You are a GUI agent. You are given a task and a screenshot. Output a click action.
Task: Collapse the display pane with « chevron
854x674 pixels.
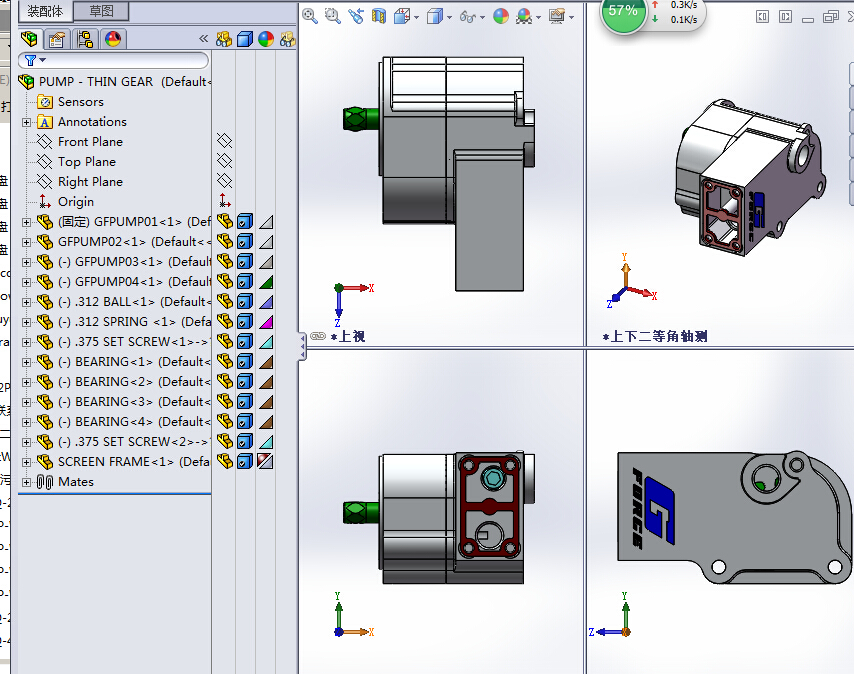tap(203, 39)
